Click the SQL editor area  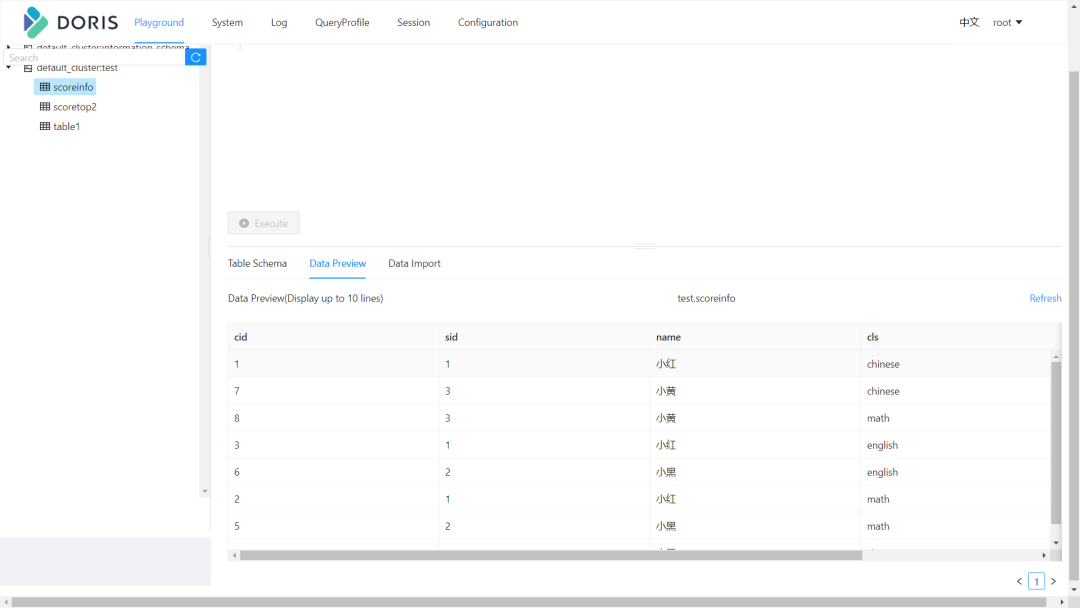pos(645,124)
